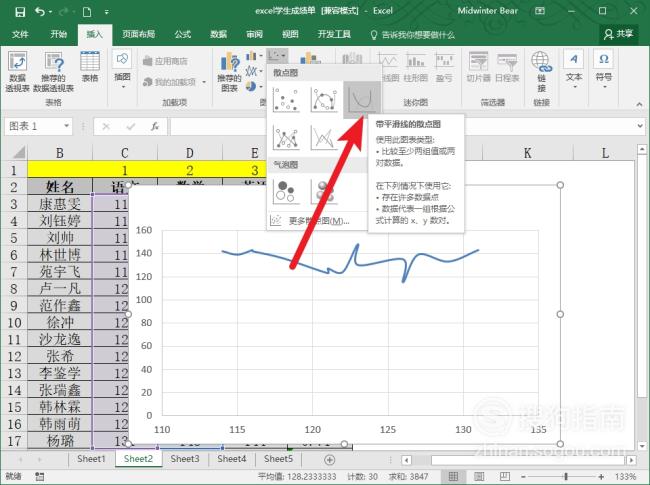The height and width of the screenshot is (485, 650).
Task: Switch to the 数据 ribbon tab
Action: pyautogui.click(x=218, y=34)
